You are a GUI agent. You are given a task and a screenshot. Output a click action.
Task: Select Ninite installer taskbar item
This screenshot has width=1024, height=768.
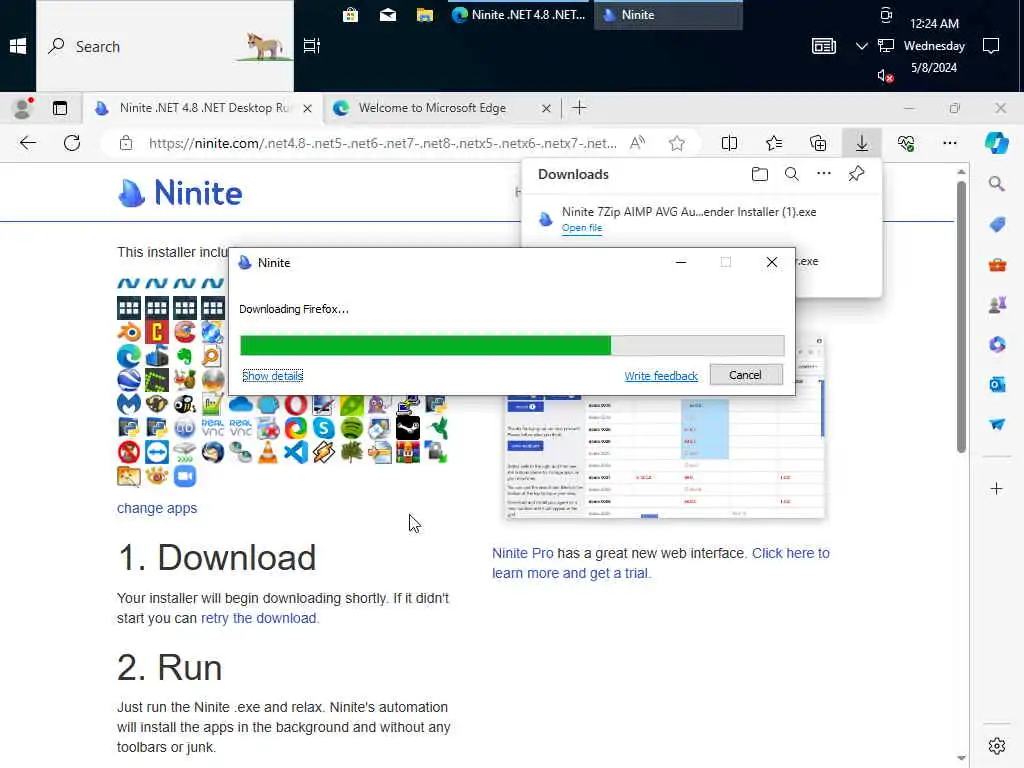point(668,14)
